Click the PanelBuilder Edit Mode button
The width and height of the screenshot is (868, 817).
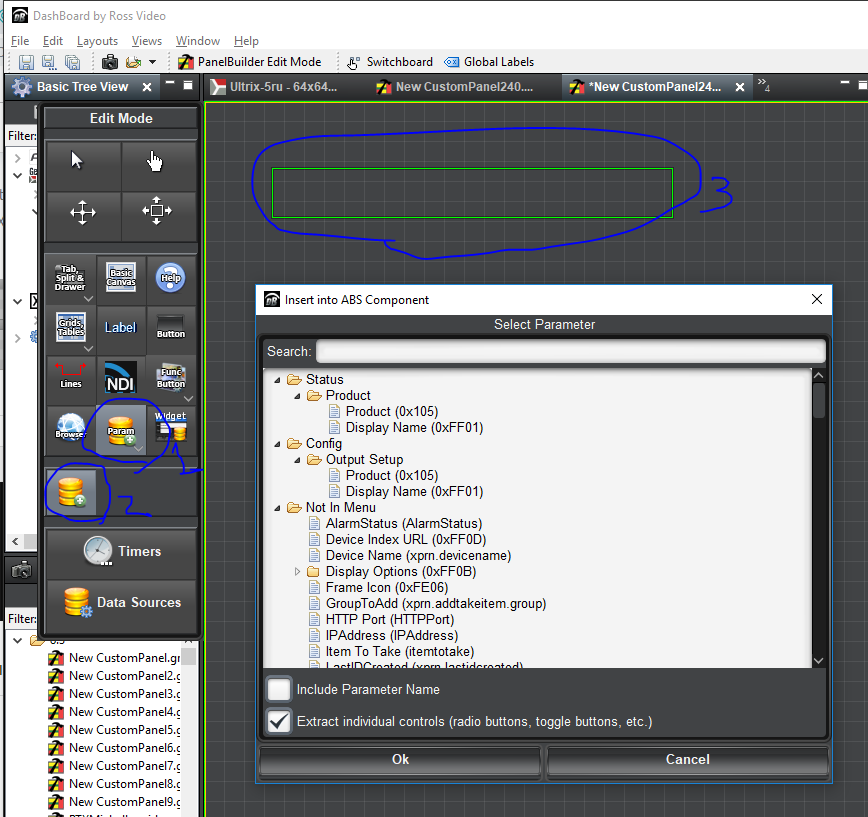(x=250, y=62)
